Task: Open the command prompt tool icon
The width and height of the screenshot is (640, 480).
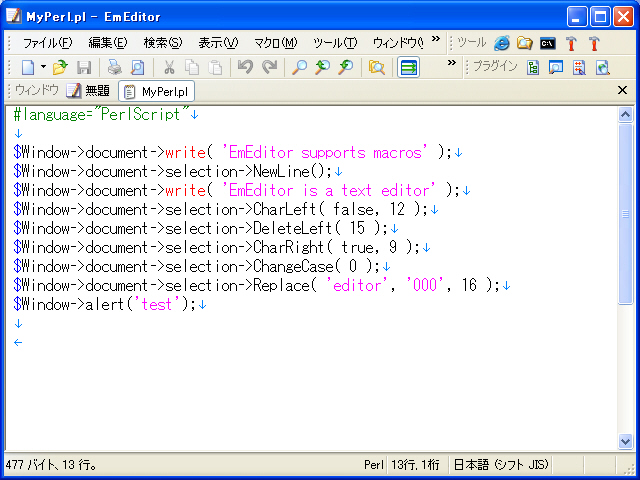Action: [x=548, y=43]
